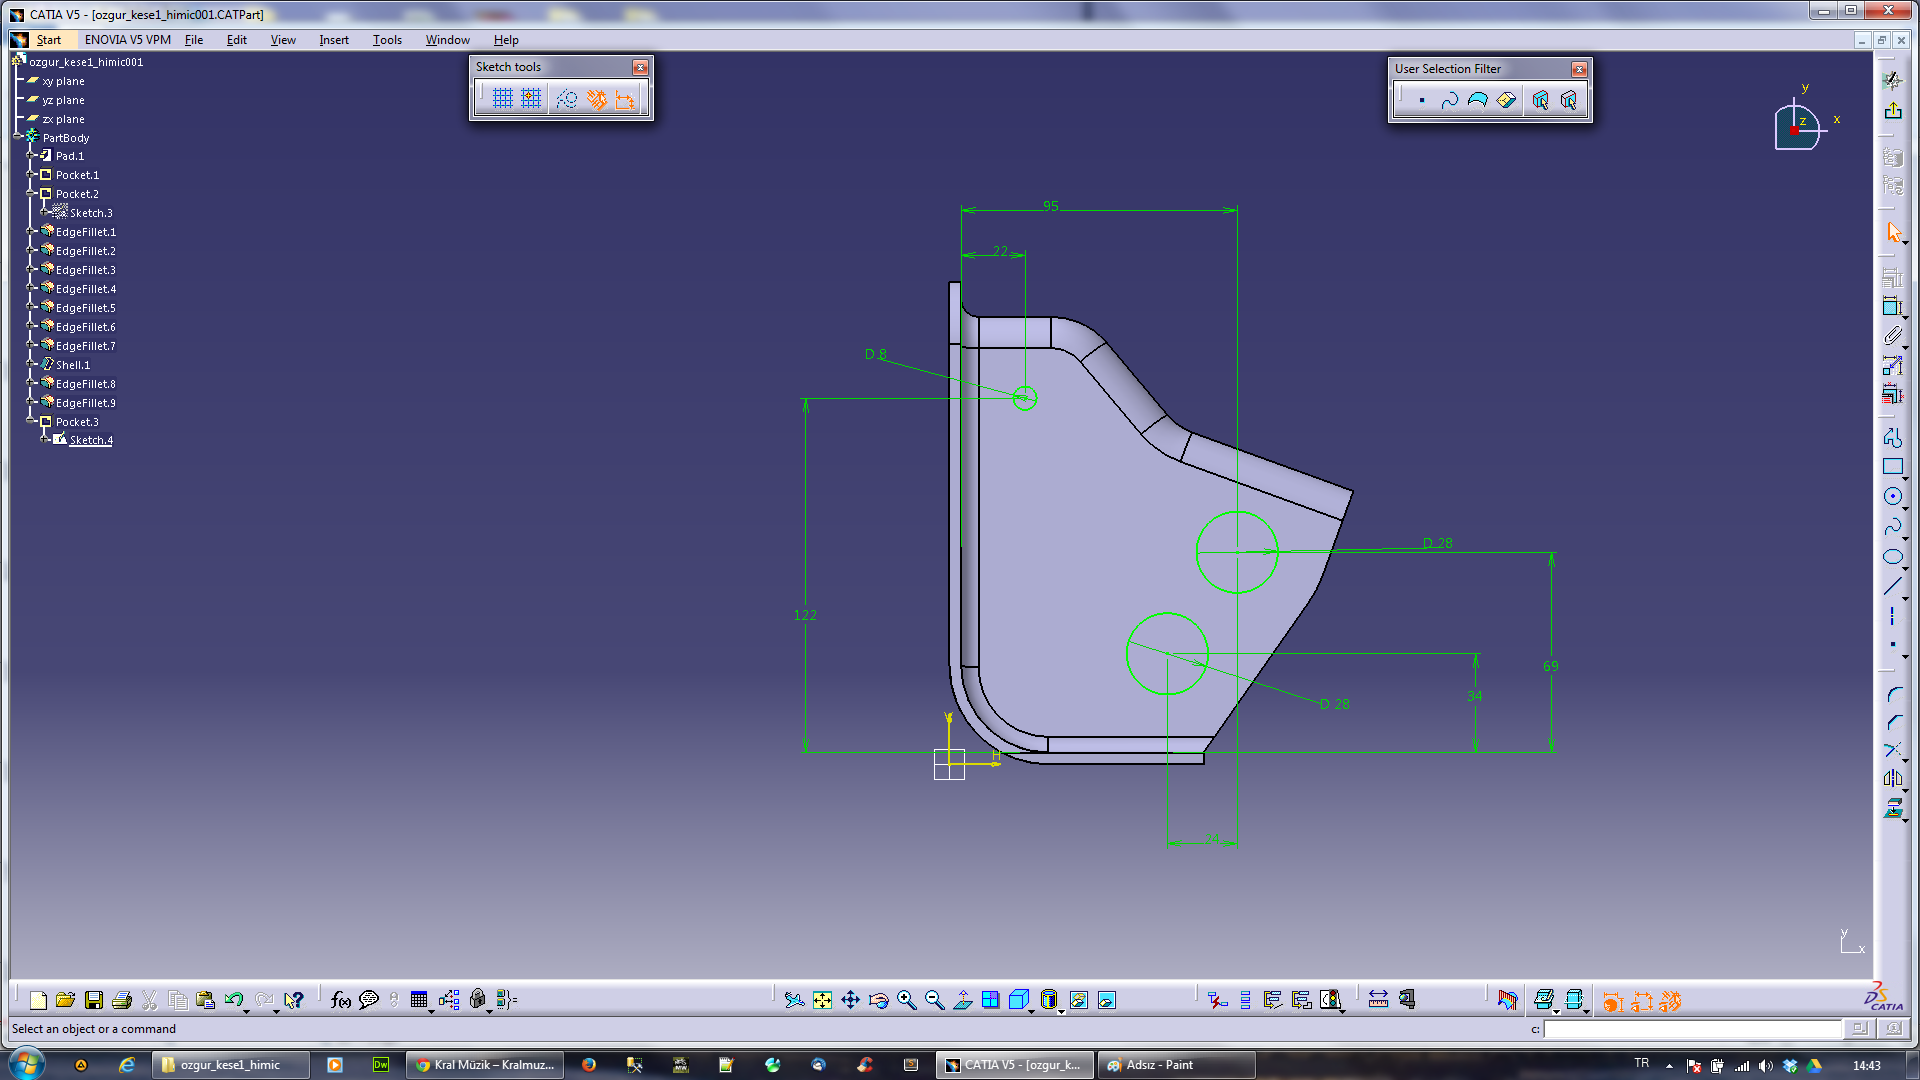Toggle Dimensional Constraints in Sketch tools
This screenshot has height=1080, width=1920.
pos(625,99)
